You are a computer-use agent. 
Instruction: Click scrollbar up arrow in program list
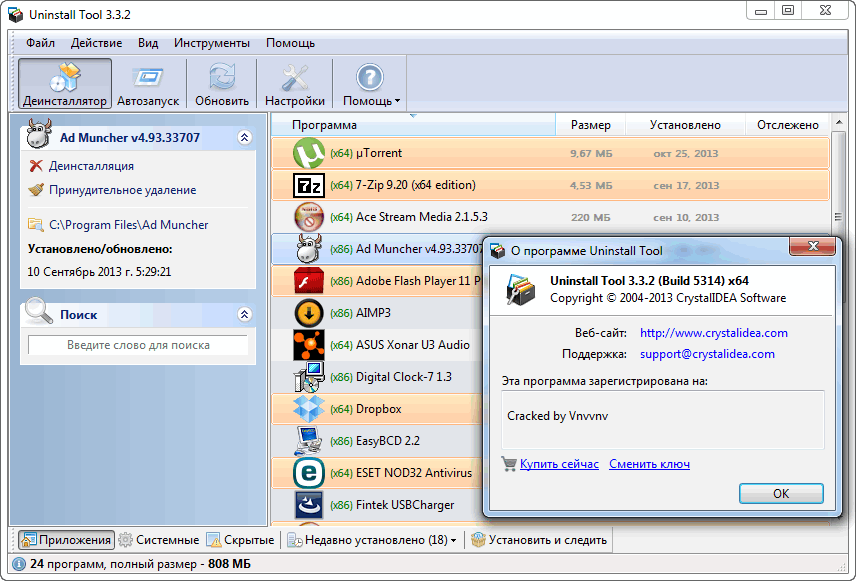(838, 123)
